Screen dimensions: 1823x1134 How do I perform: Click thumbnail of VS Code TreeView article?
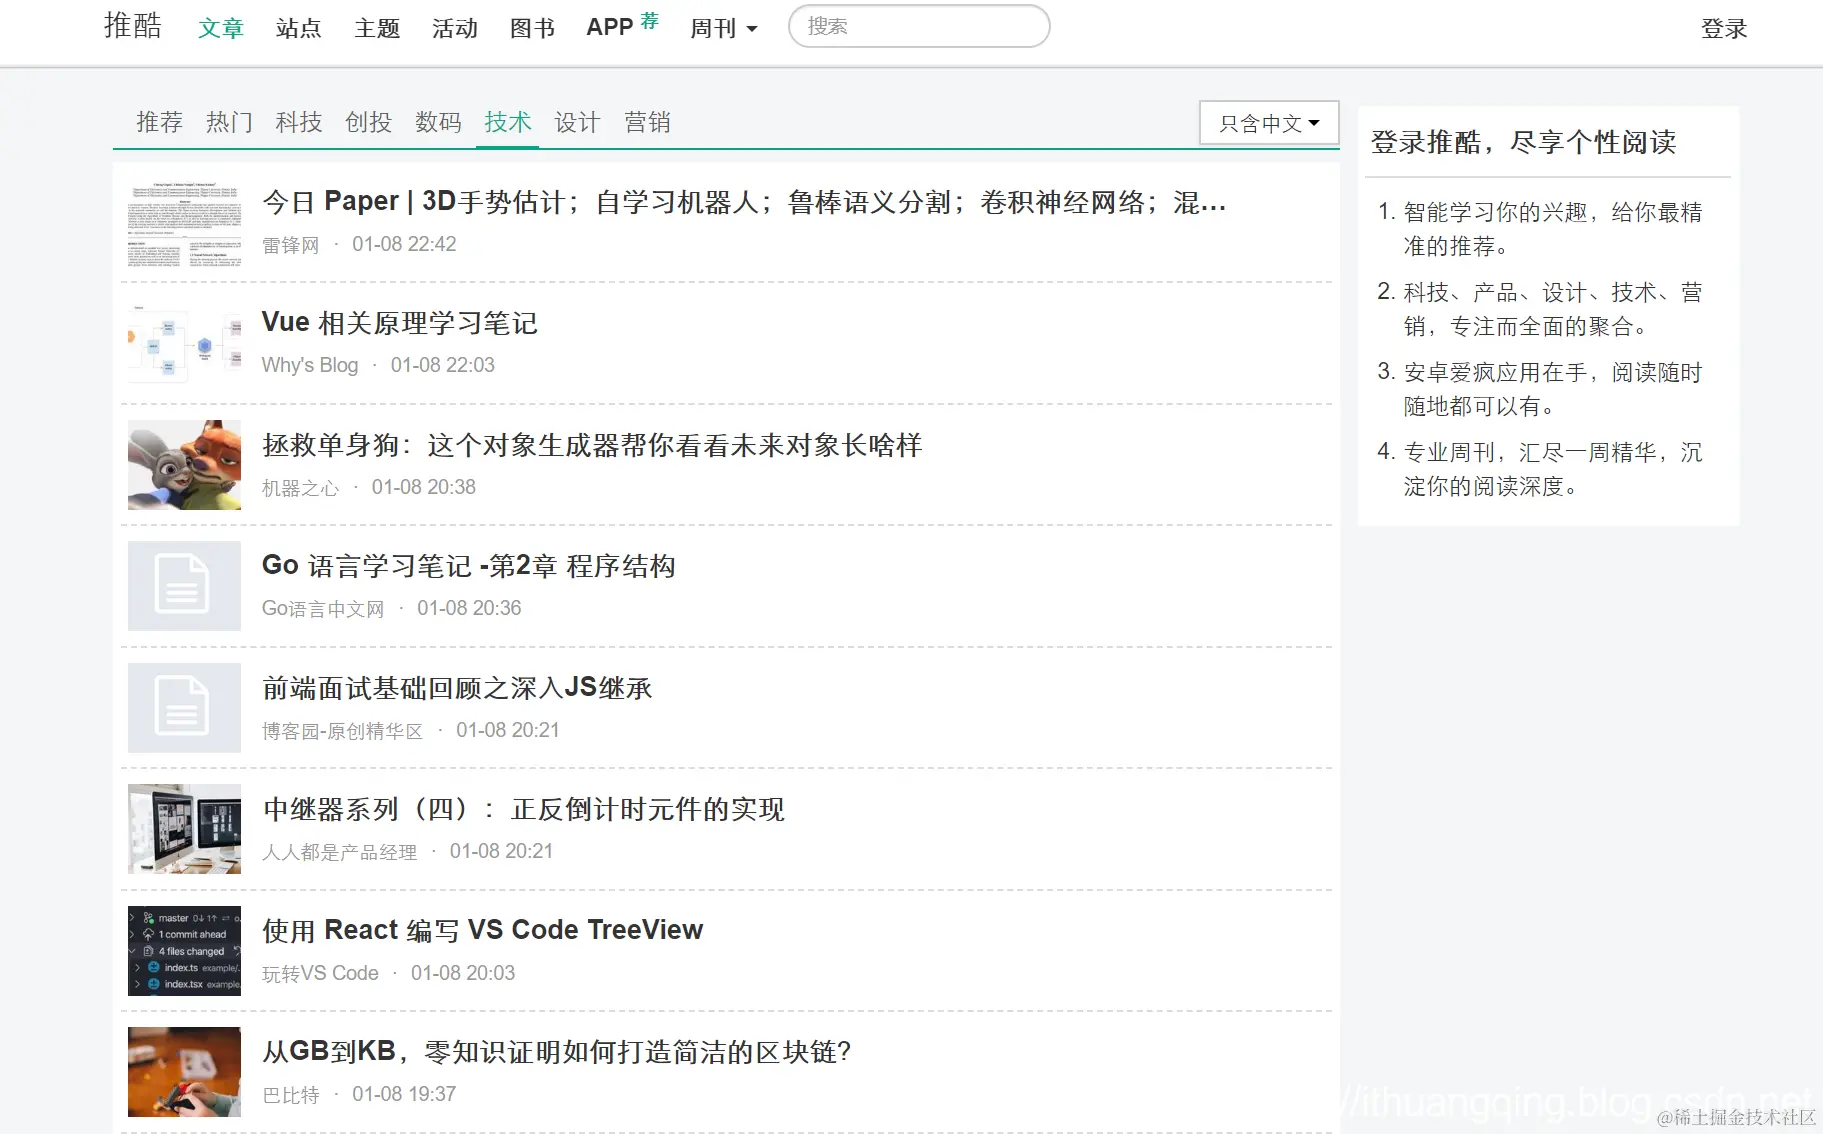click(184, 951)
